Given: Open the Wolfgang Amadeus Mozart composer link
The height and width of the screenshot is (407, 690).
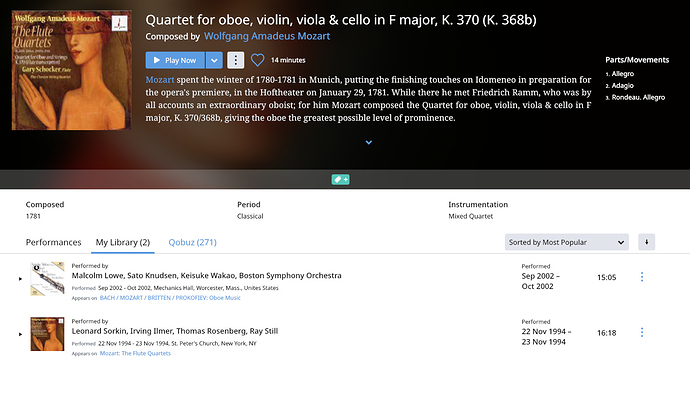Looking at the screenshot, I should pos(267,36).
